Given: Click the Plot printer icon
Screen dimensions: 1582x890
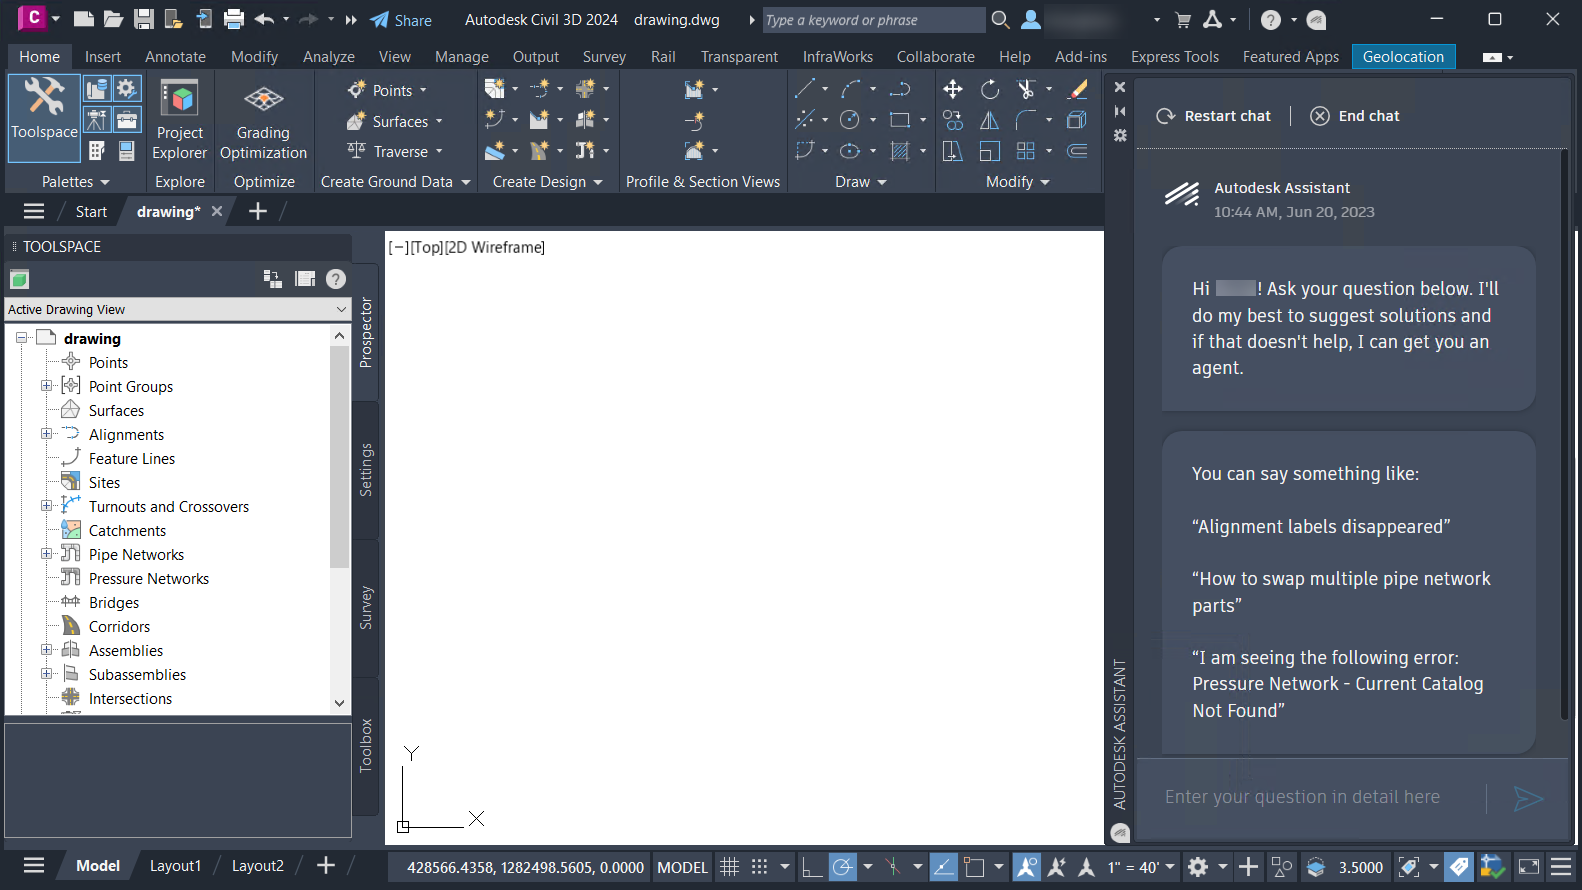Looking at the screenshot, I should coord(234,19).
